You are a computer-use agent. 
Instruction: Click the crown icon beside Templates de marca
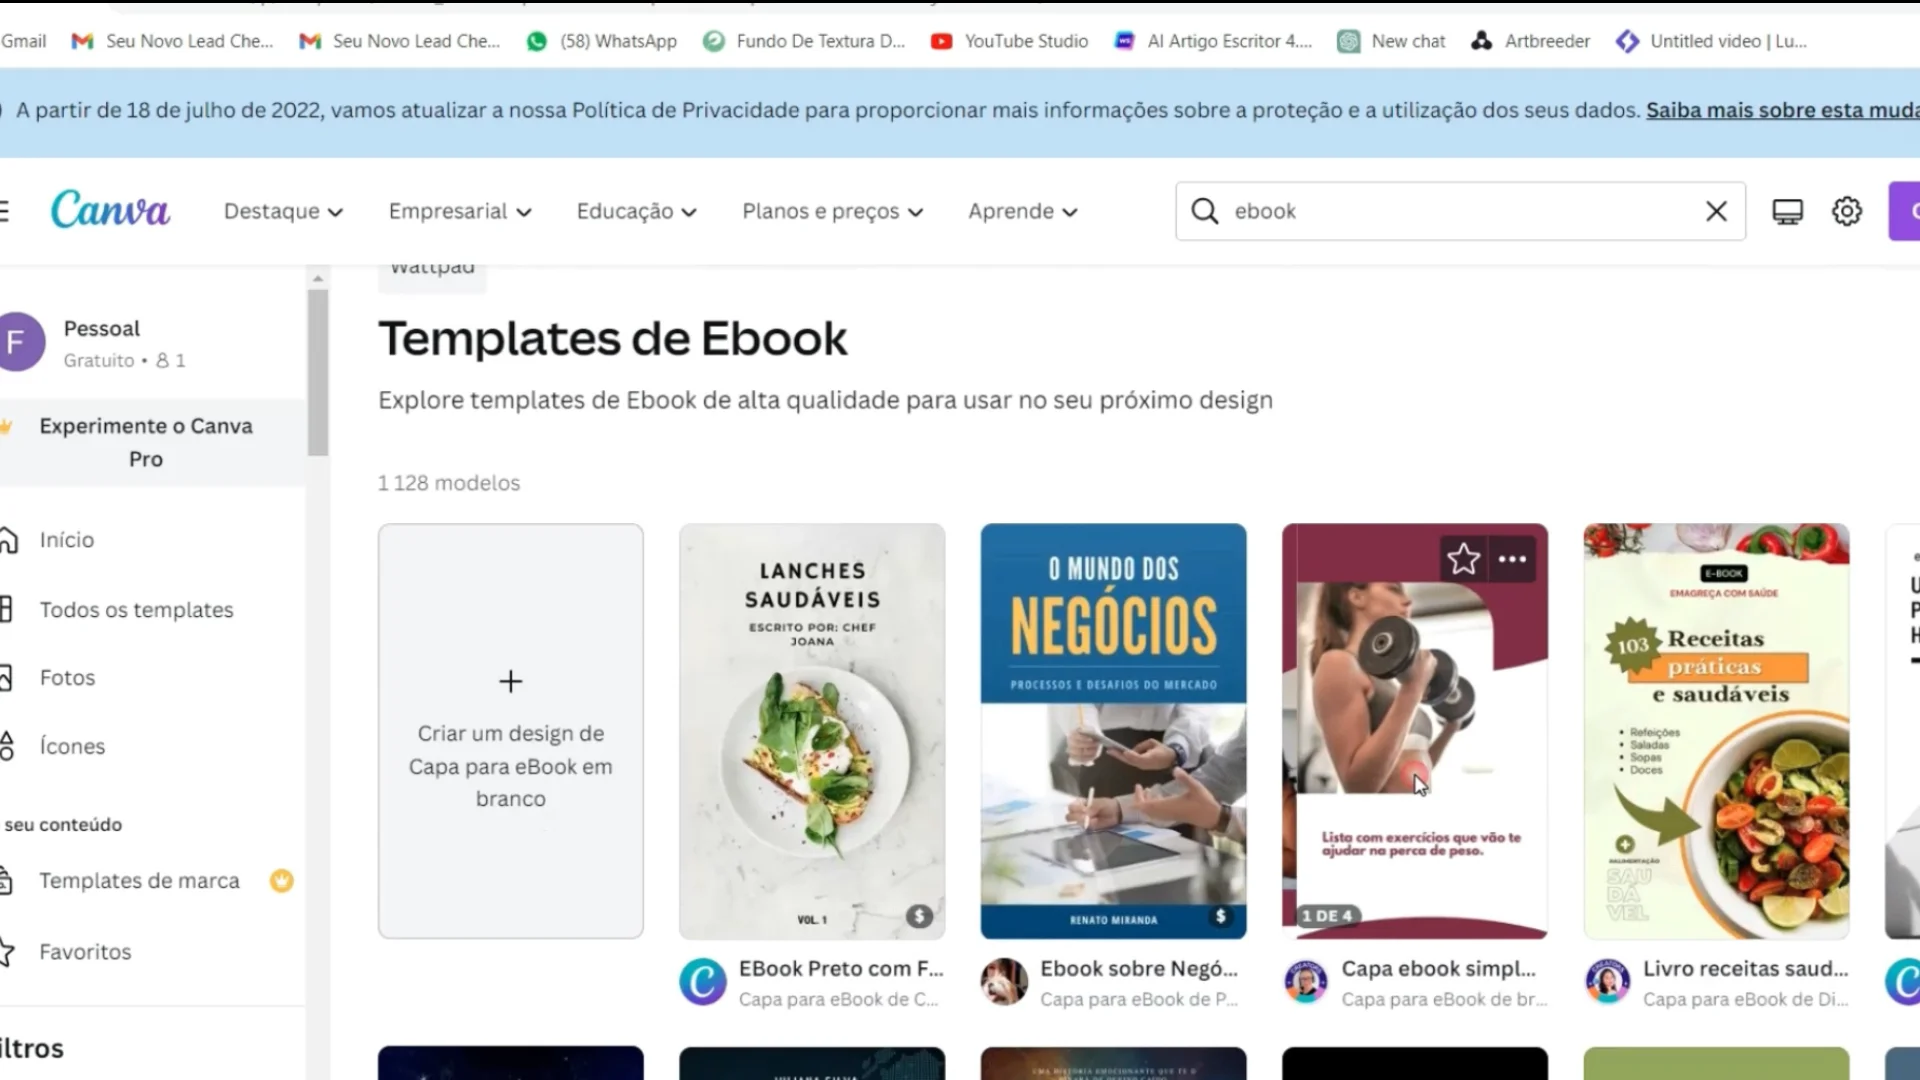click(282, 881)
